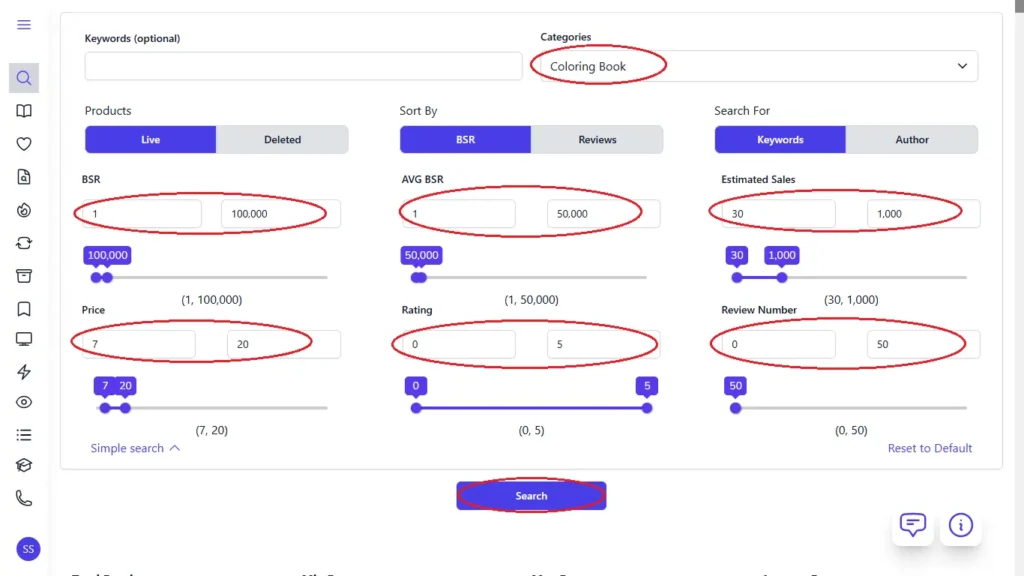
Task: Click the lightning bolt sidebar icon
Action: click(x=24, y=372)
